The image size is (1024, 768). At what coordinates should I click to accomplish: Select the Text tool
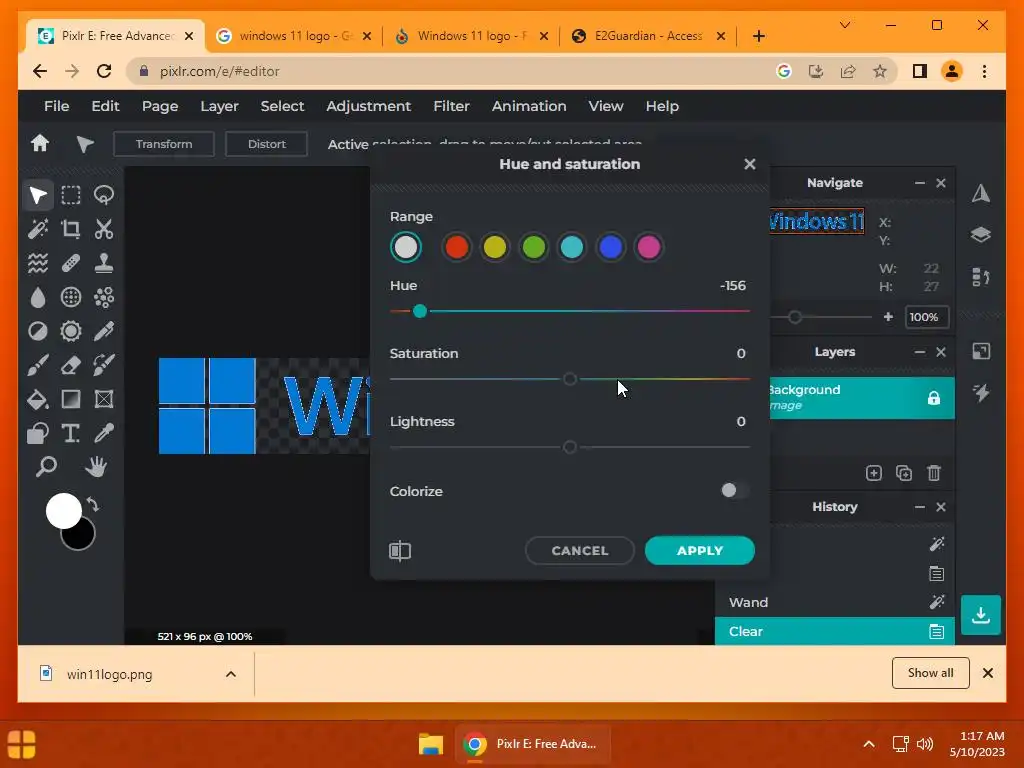pyautogui.click(x=71, y=433)
